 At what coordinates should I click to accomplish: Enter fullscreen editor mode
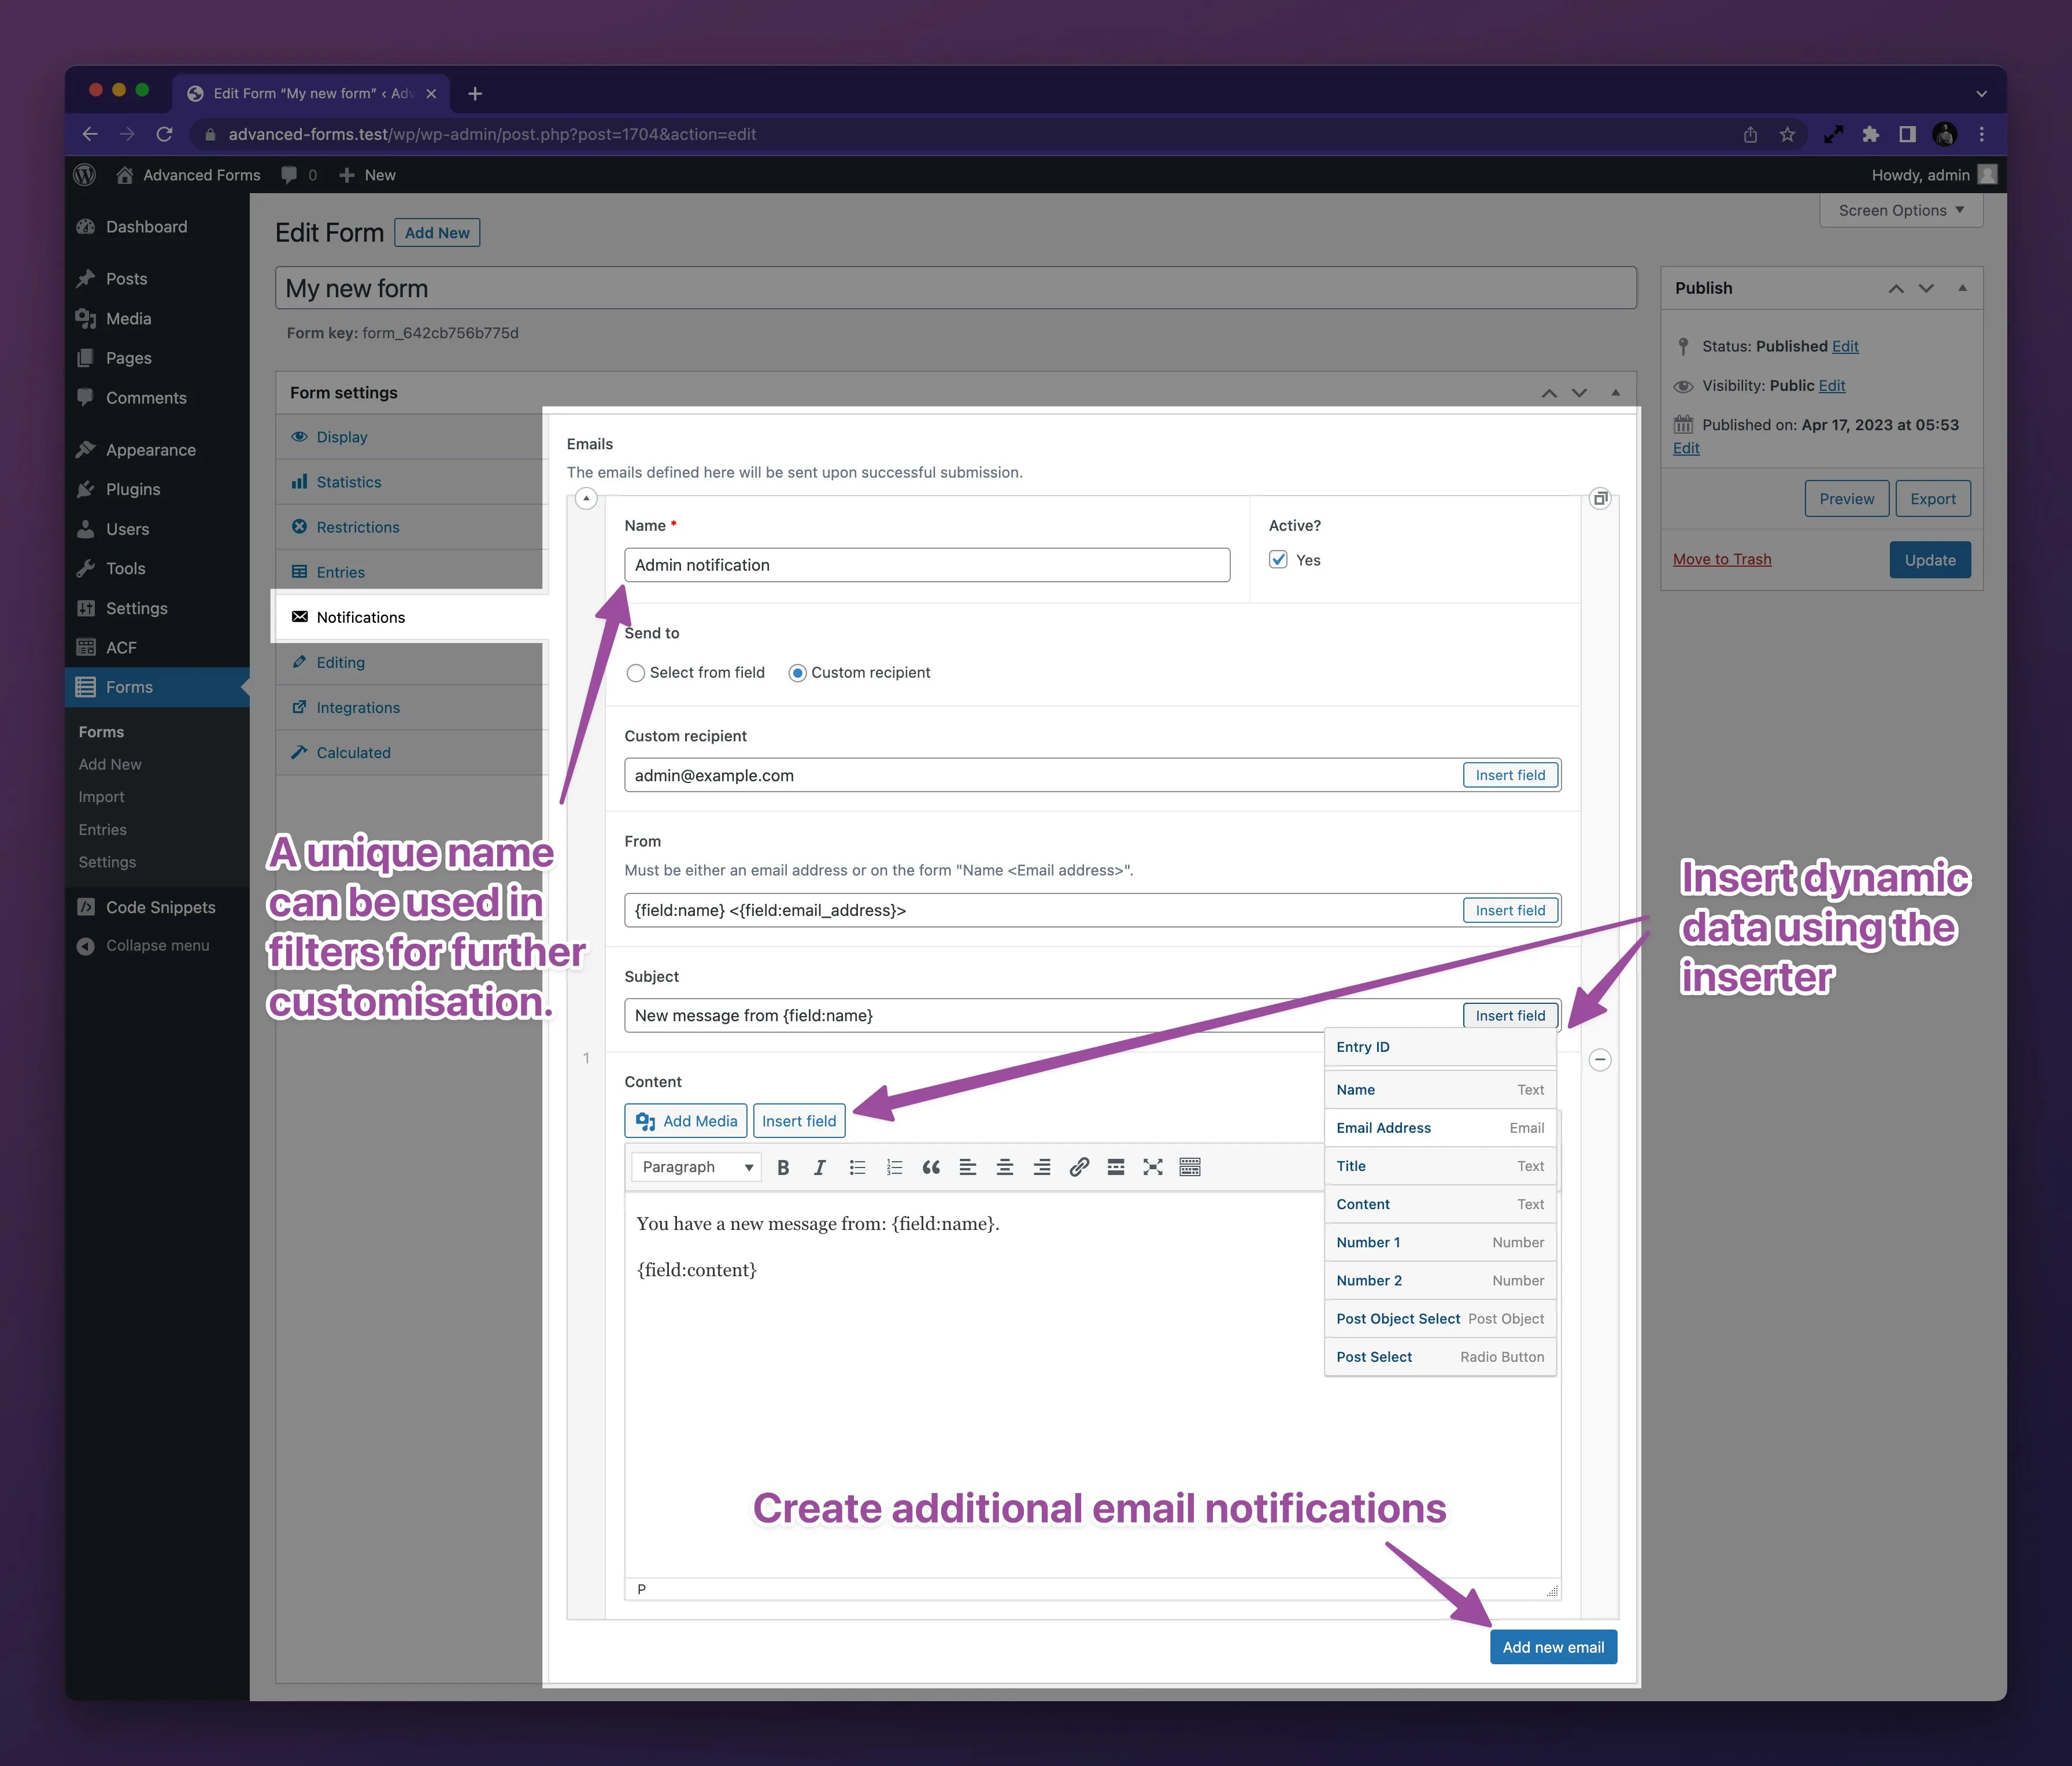pyautogui.click(x=1153, y=1167)
